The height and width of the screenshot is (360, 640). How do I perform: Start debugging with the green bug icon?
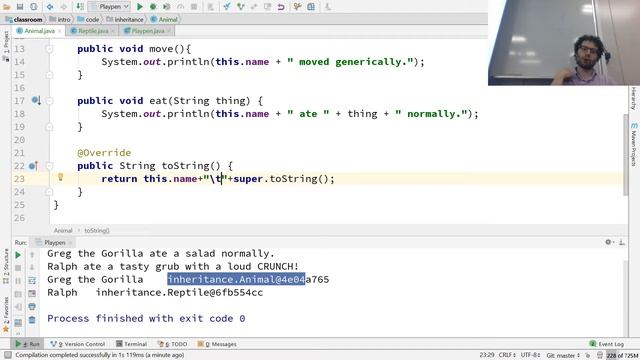pyautogui.click(x=153, y=7)
